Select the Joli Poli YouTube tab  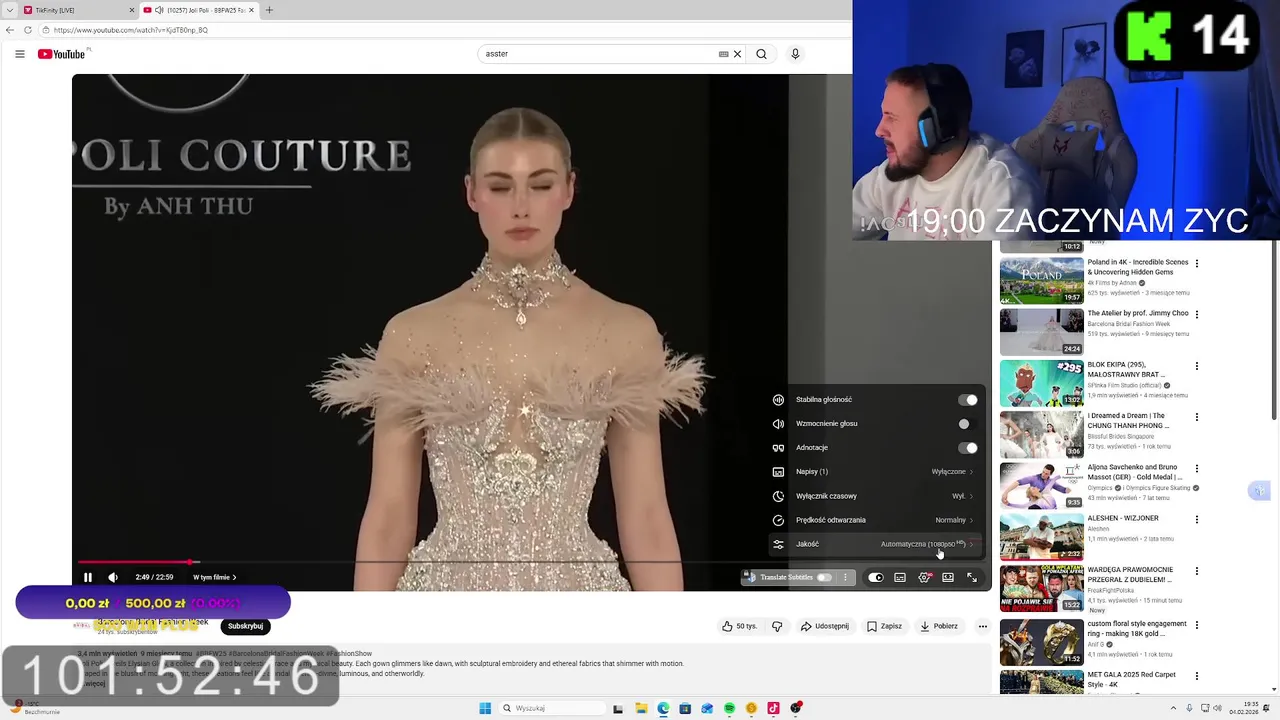[x=198, y=10]
